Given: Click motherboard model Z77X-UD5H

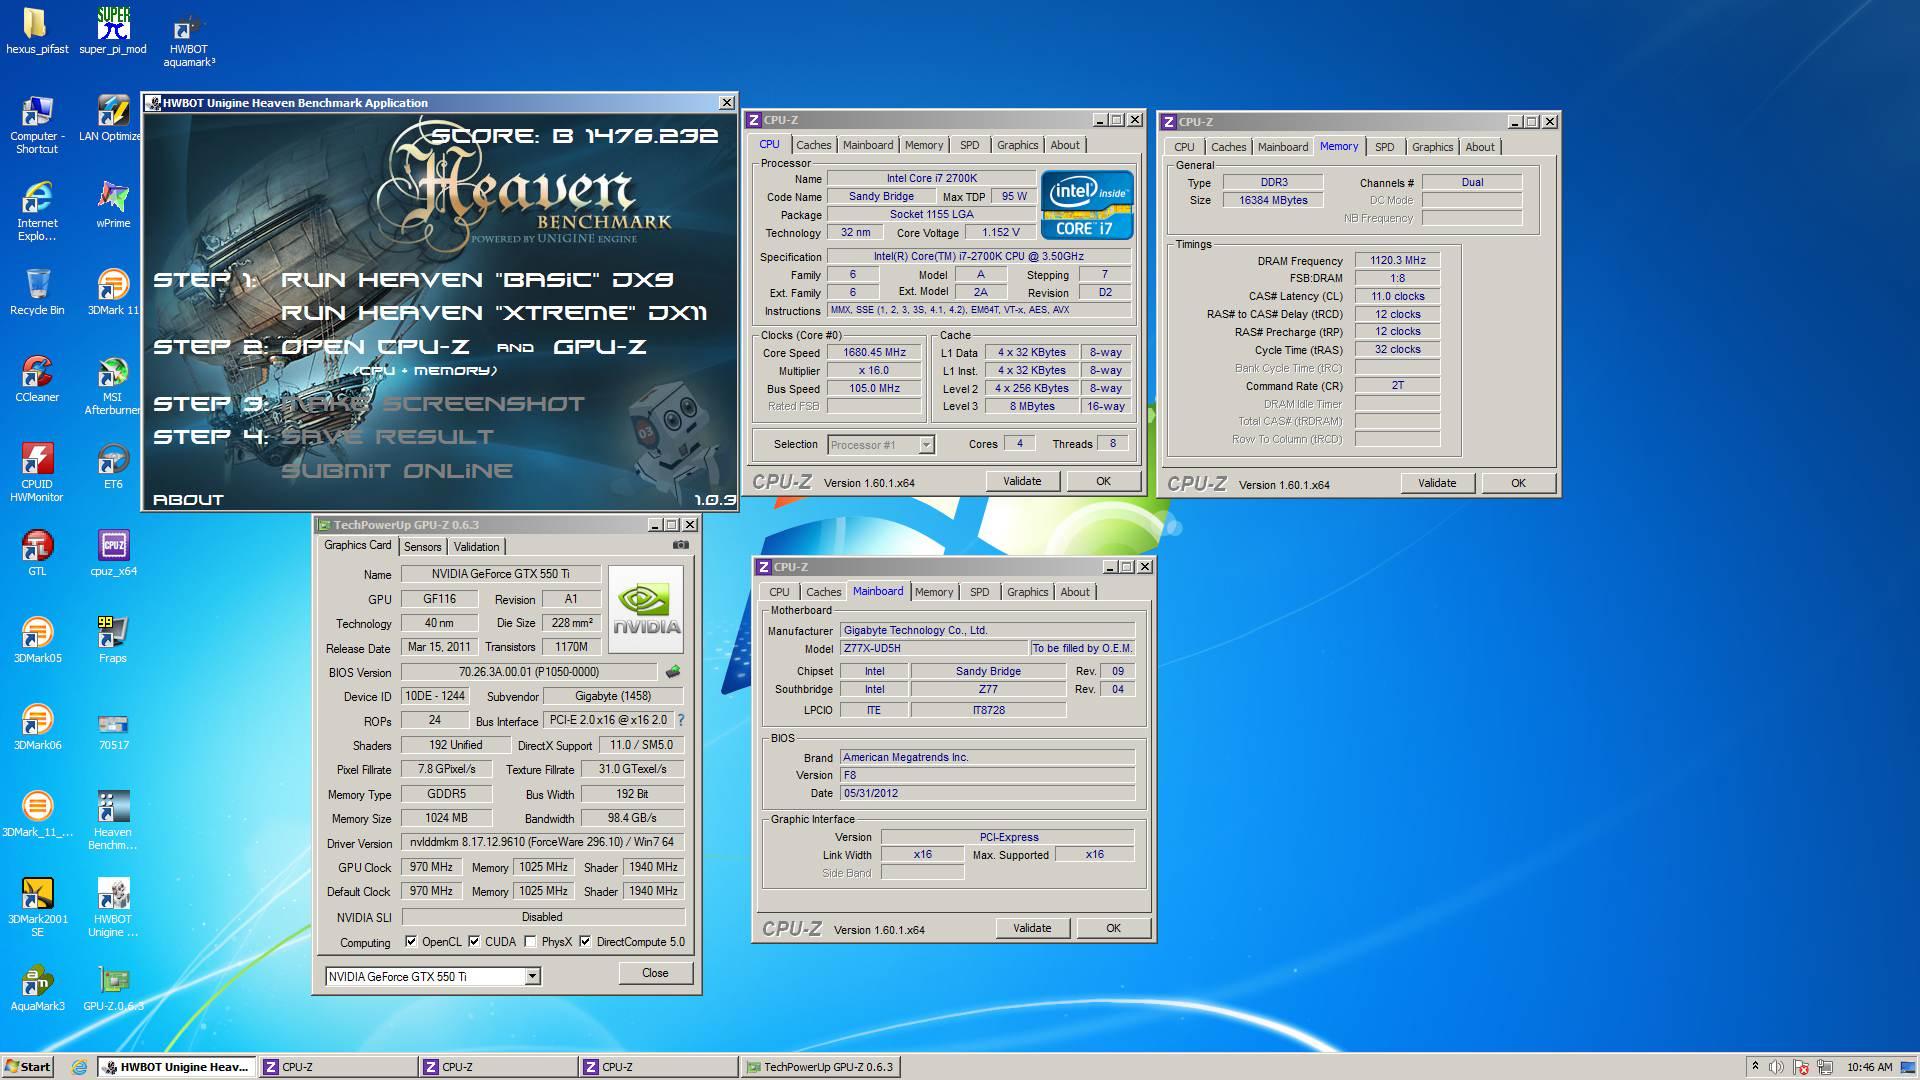Looking at the screenshot, I should click(933, 648).
